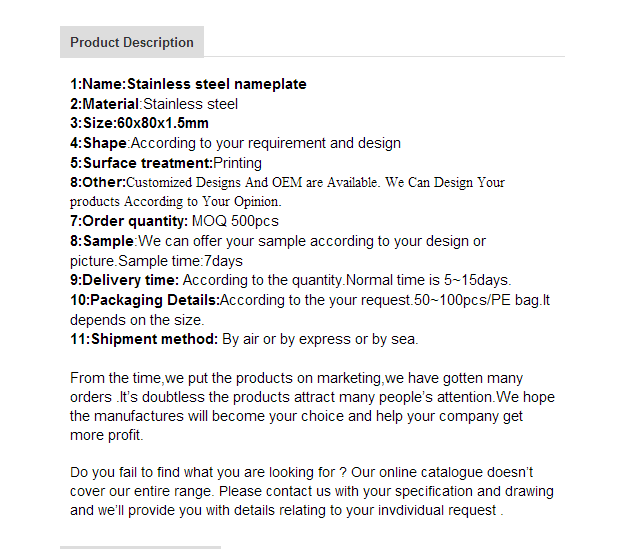617x549 pixels.
Task: Click the '10:Packaging Details:' label
Action: click(145, 300)
